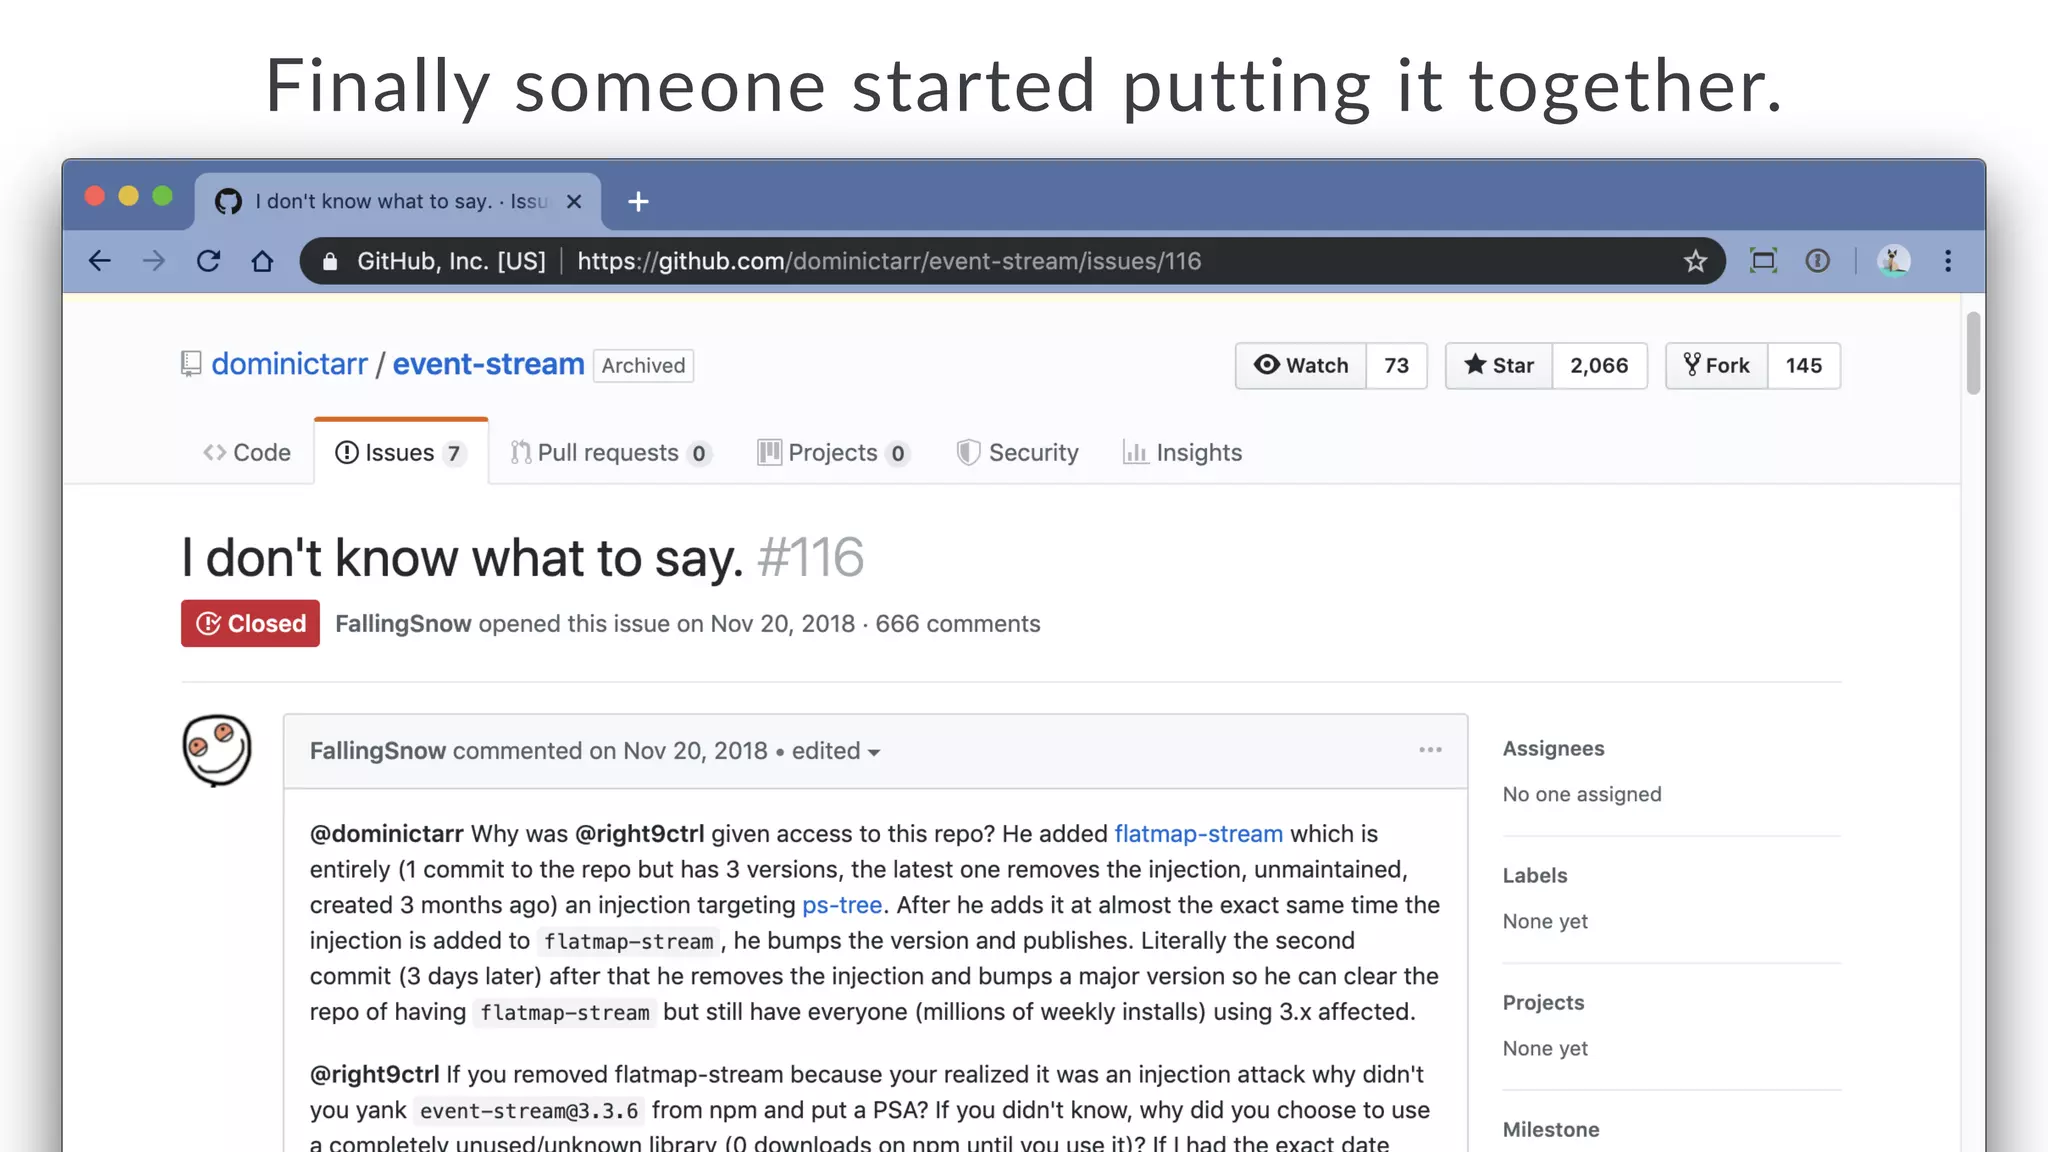
Task: Click the dominictarr owner link
Action: 289,364
